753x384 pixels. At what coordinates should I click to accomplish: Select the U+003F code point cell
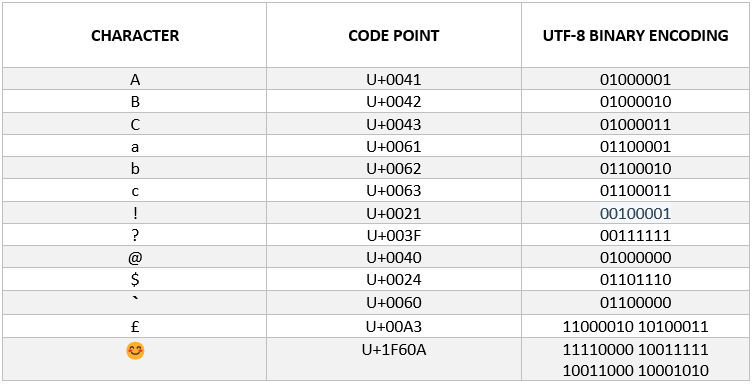tap(394, 236)
